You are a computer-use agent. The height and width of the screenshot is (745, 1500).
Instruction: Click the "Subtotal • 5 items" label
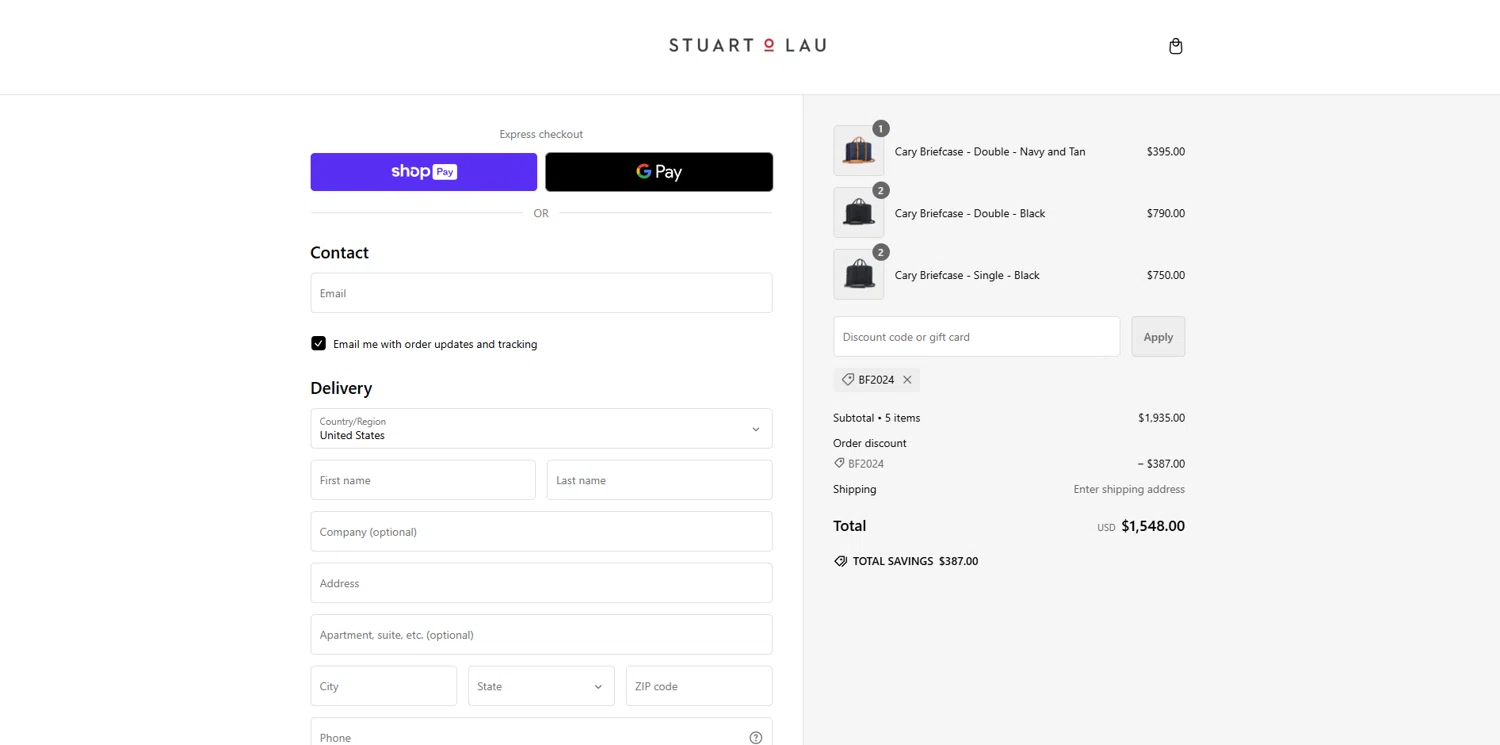[876, 418]
